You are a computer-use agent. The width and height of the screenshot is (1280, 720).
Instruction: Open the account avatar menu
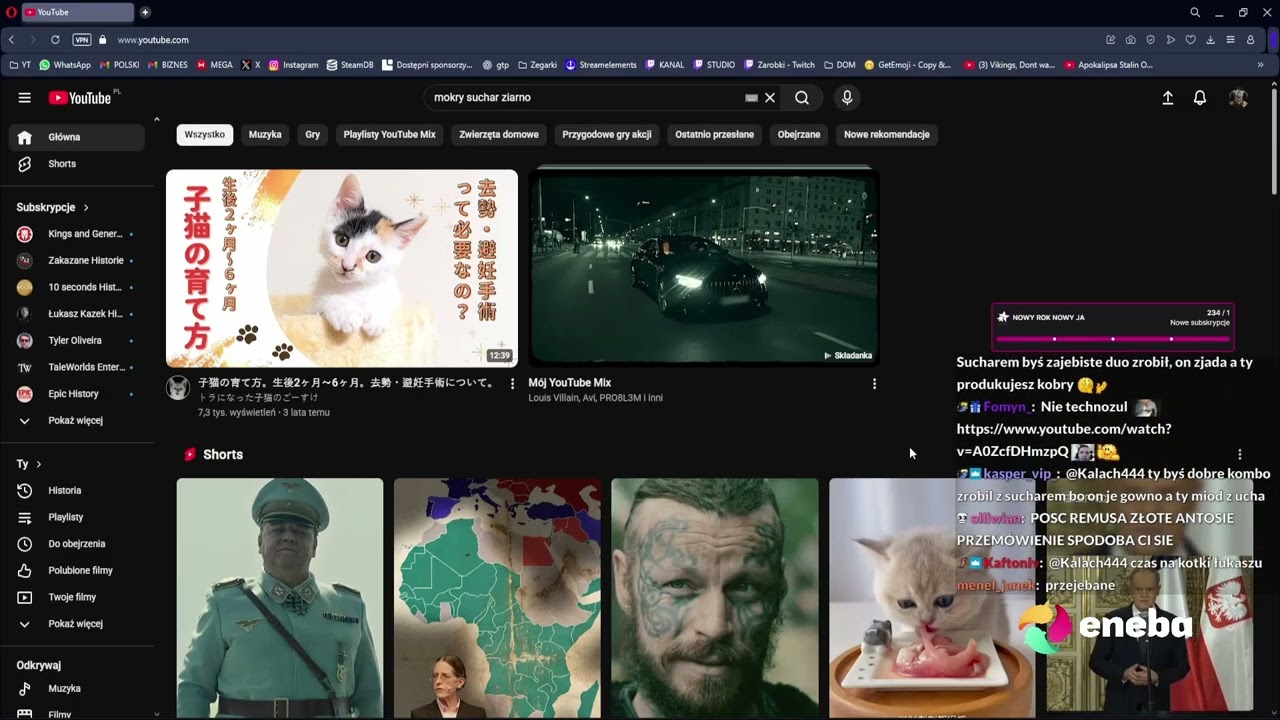pyautogui.click(x=1238, y=98)
